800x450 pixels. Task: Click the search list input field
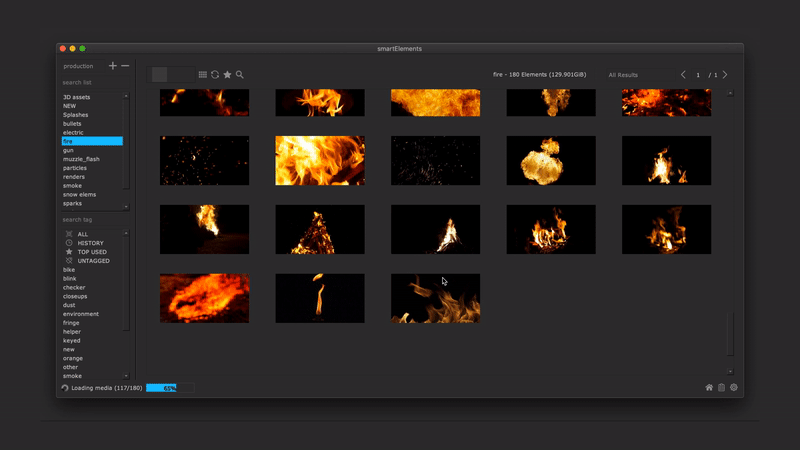point(91,82)
